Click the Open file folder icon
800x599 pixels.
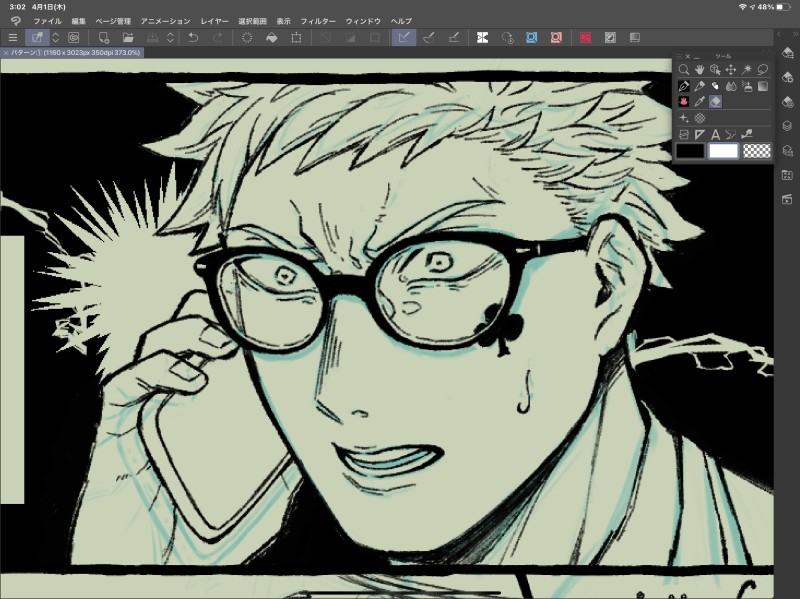[x=128, y=38]
